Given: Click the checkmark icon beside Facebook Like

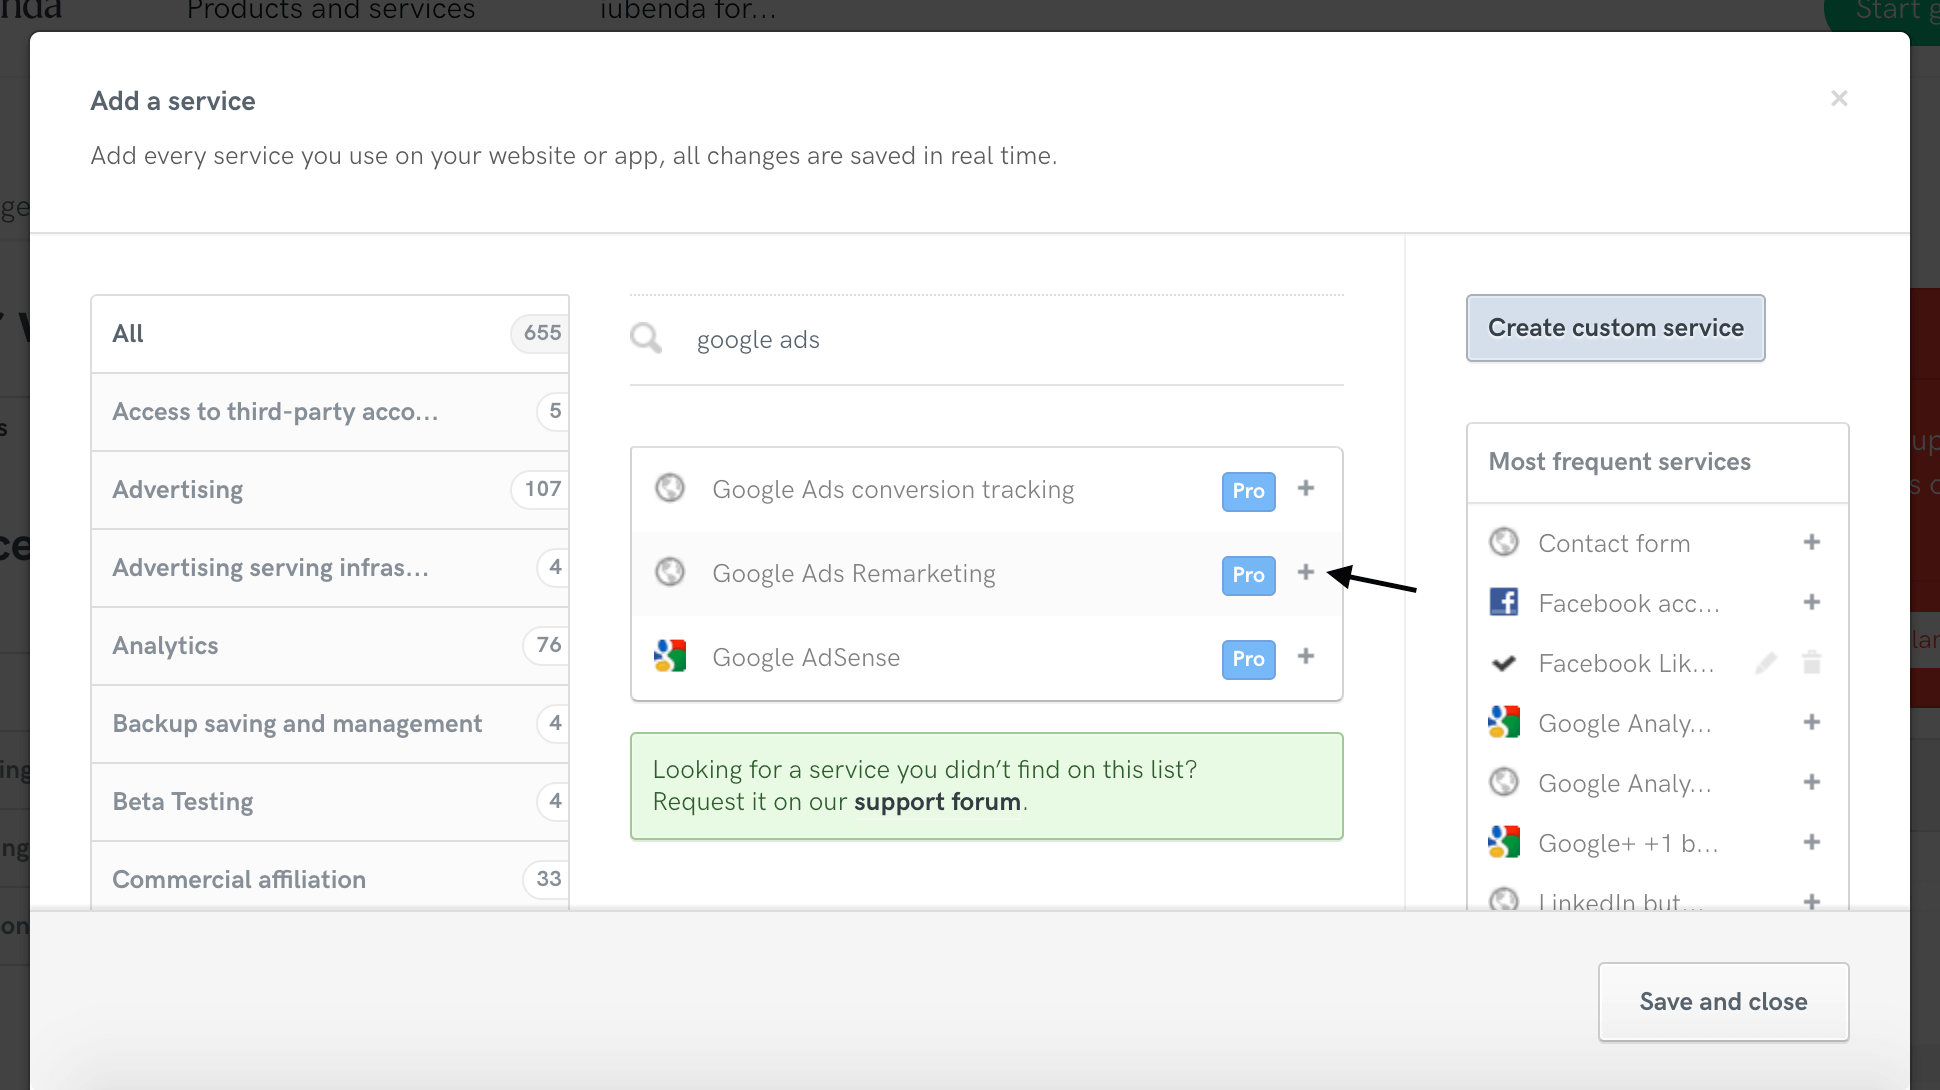Looking at the screenshot, I should (1504, 662).
